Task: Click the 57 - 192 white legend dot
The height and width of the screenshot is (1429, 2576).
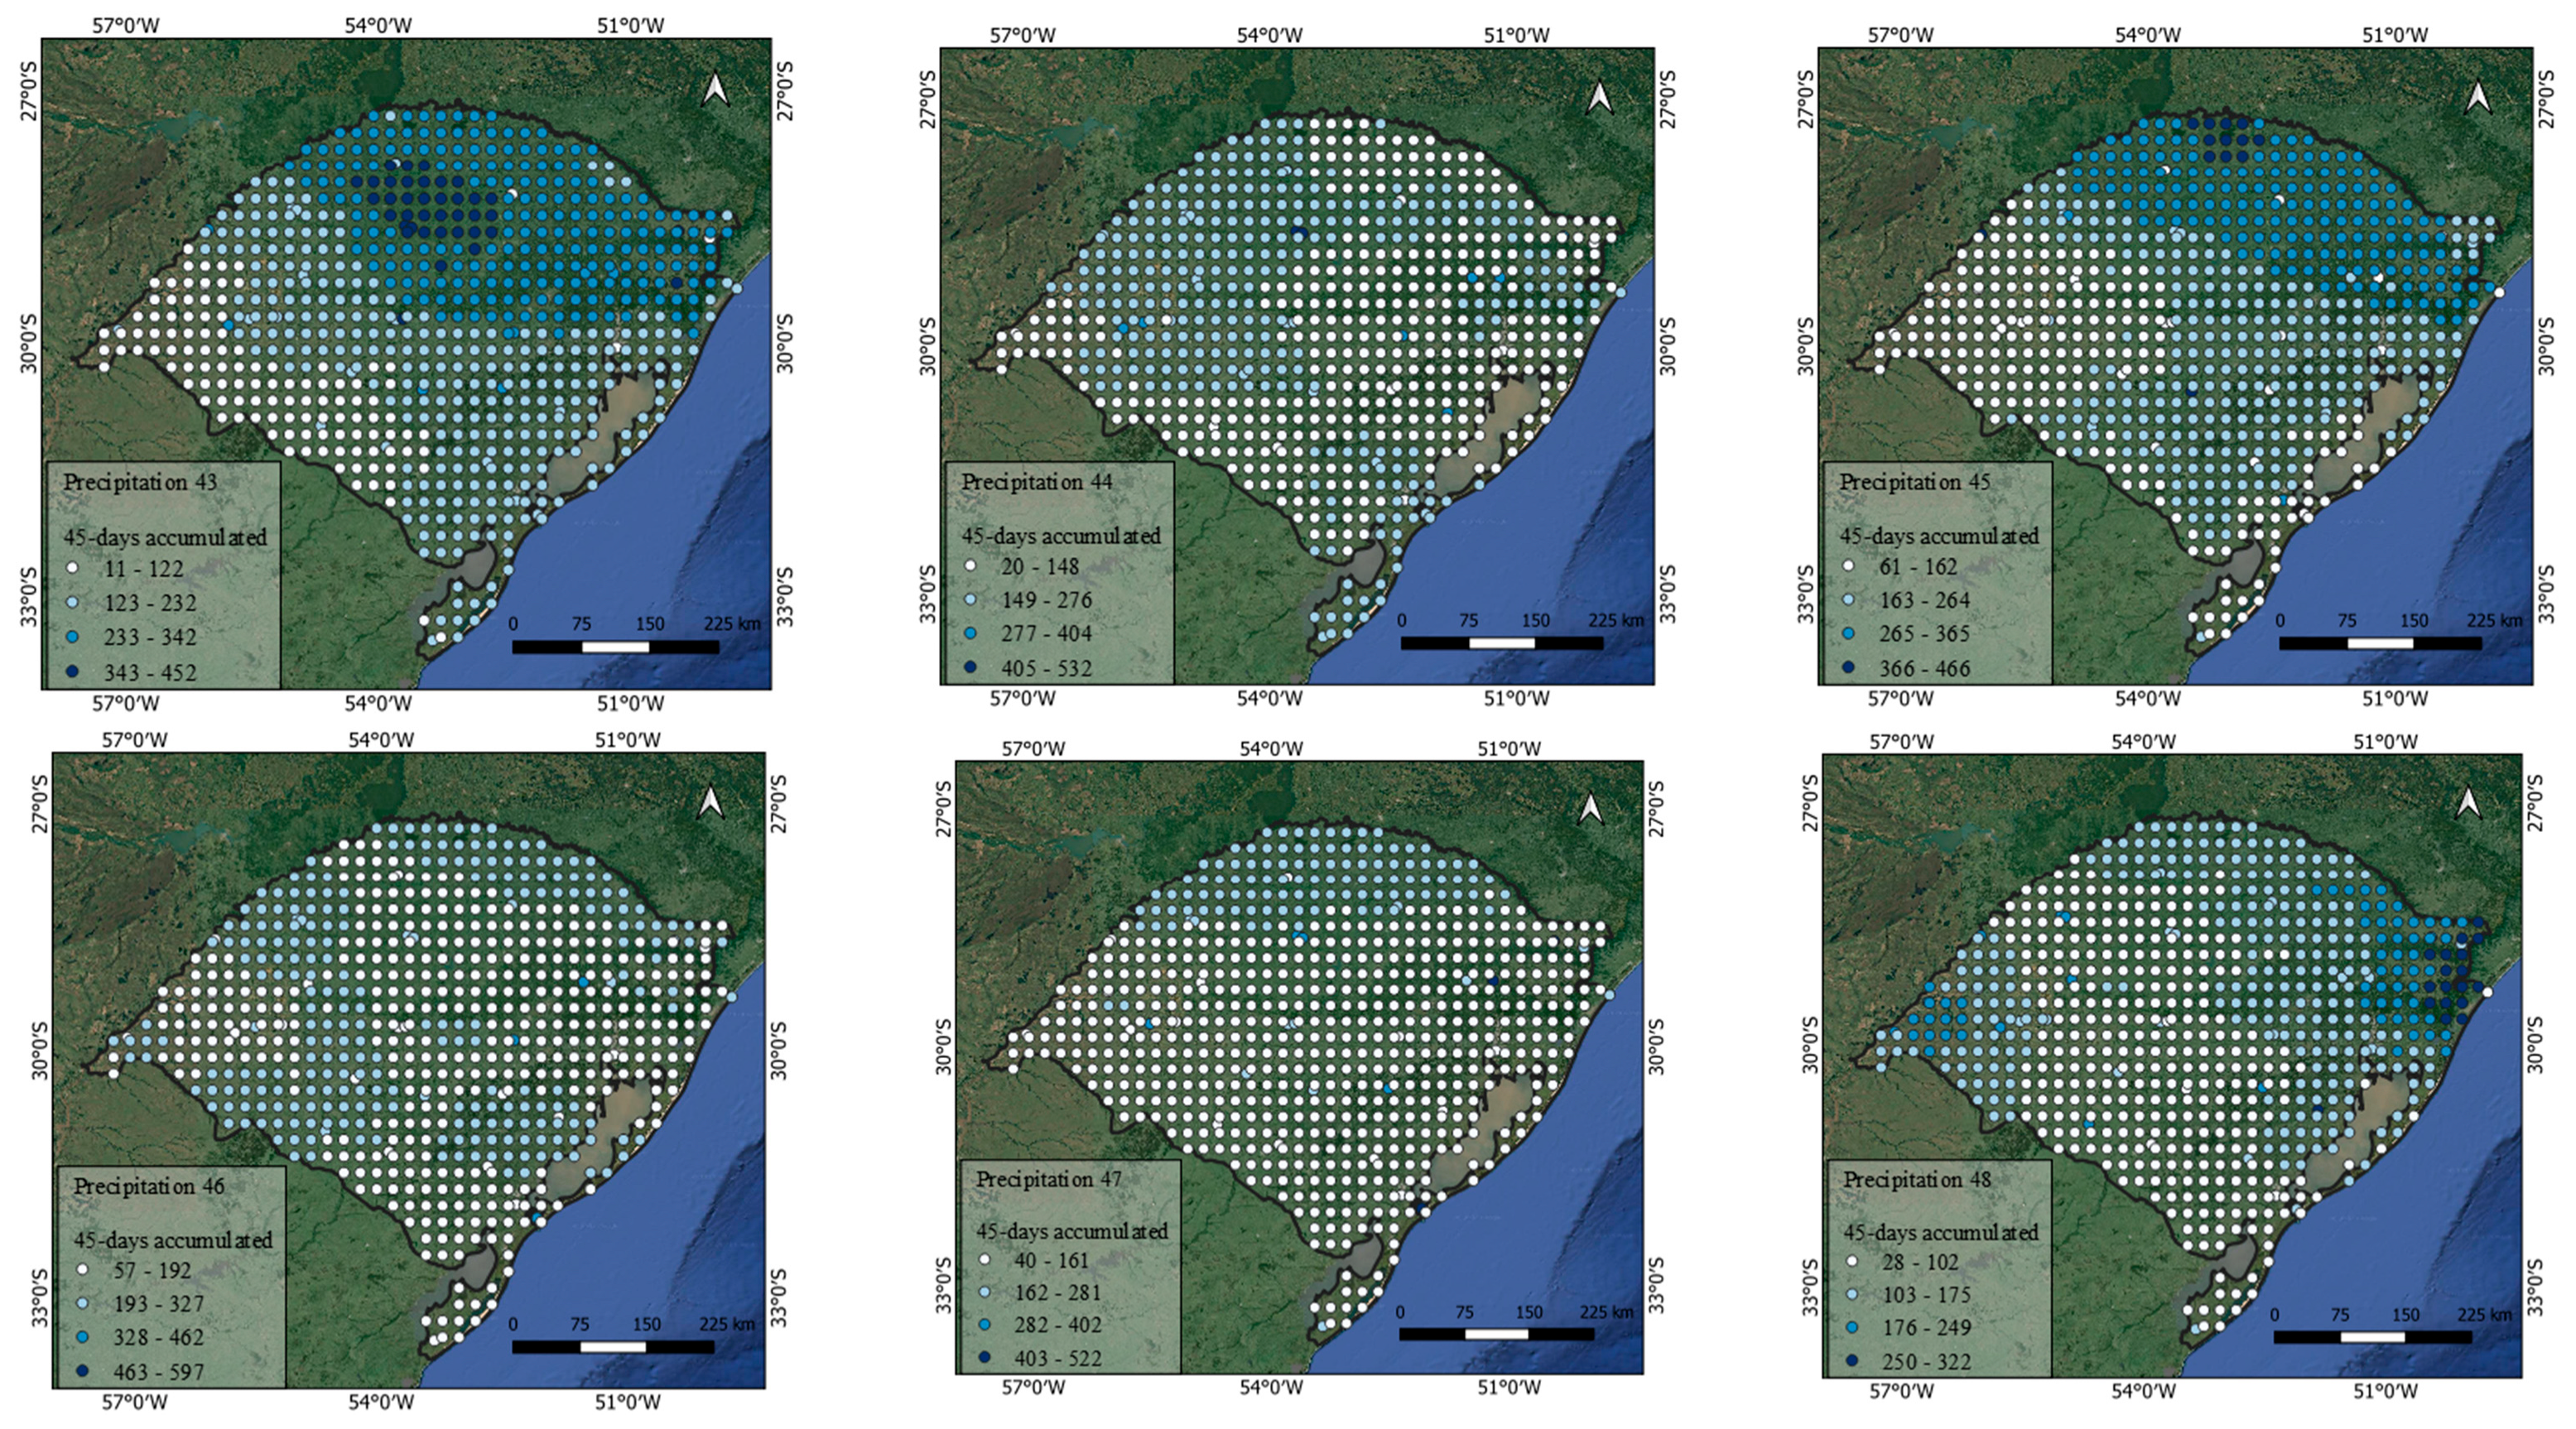Action: [83, 1270]
